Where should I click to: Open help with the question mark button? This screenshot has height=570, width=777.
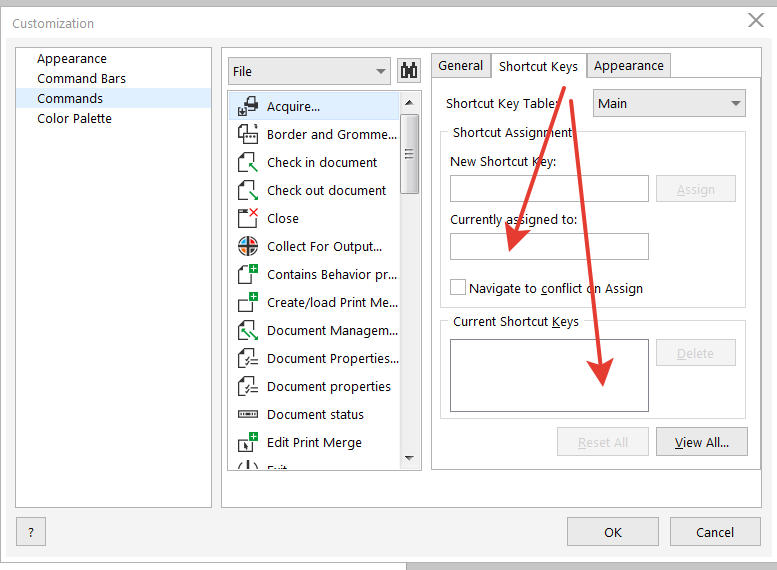[31, 532]
